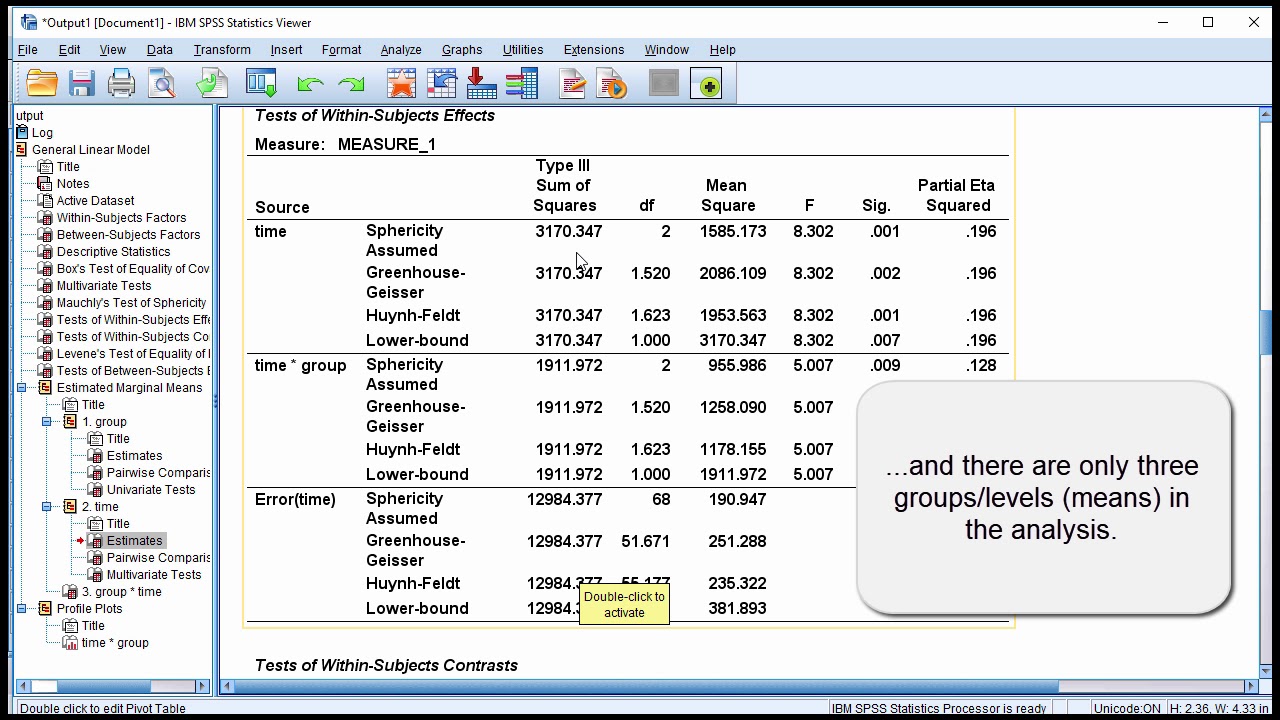This screenshot has height=720, width=1280.
Task: Click the Redo arrow icon
Action: click(351, 85)
